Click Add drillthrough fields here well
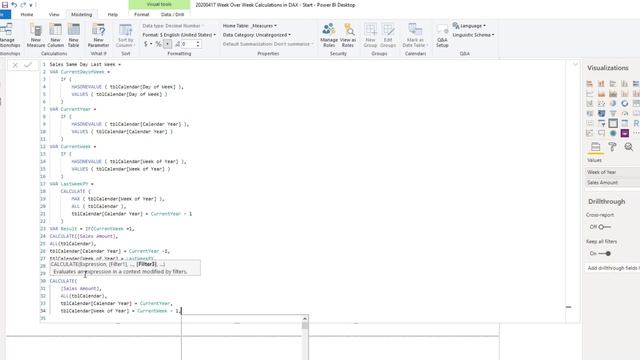 [x=612, y=268]
